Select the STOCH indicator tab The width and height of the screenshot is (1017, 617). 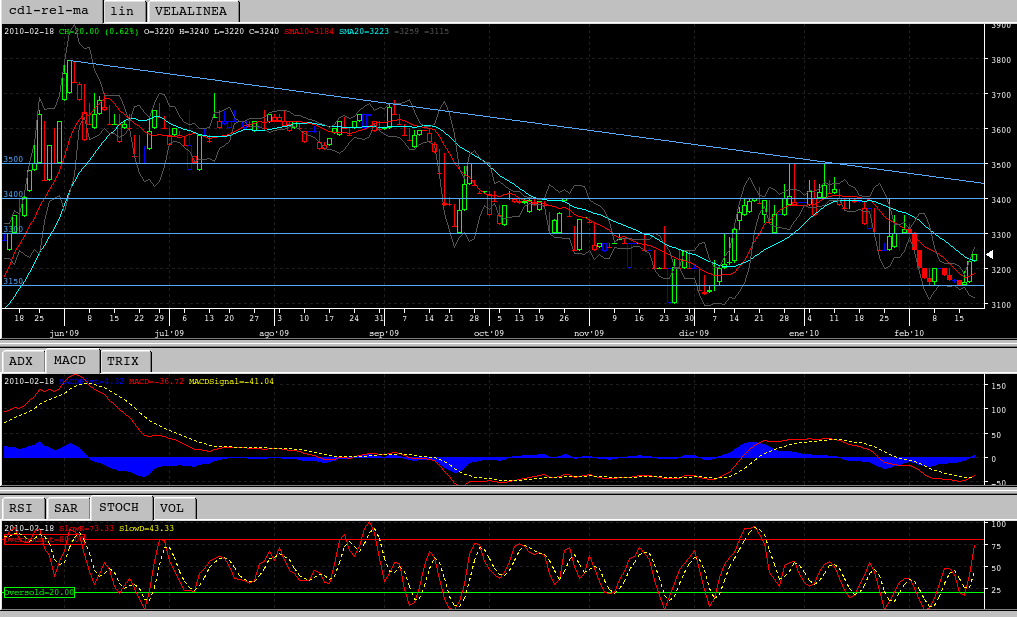(120, 508)
